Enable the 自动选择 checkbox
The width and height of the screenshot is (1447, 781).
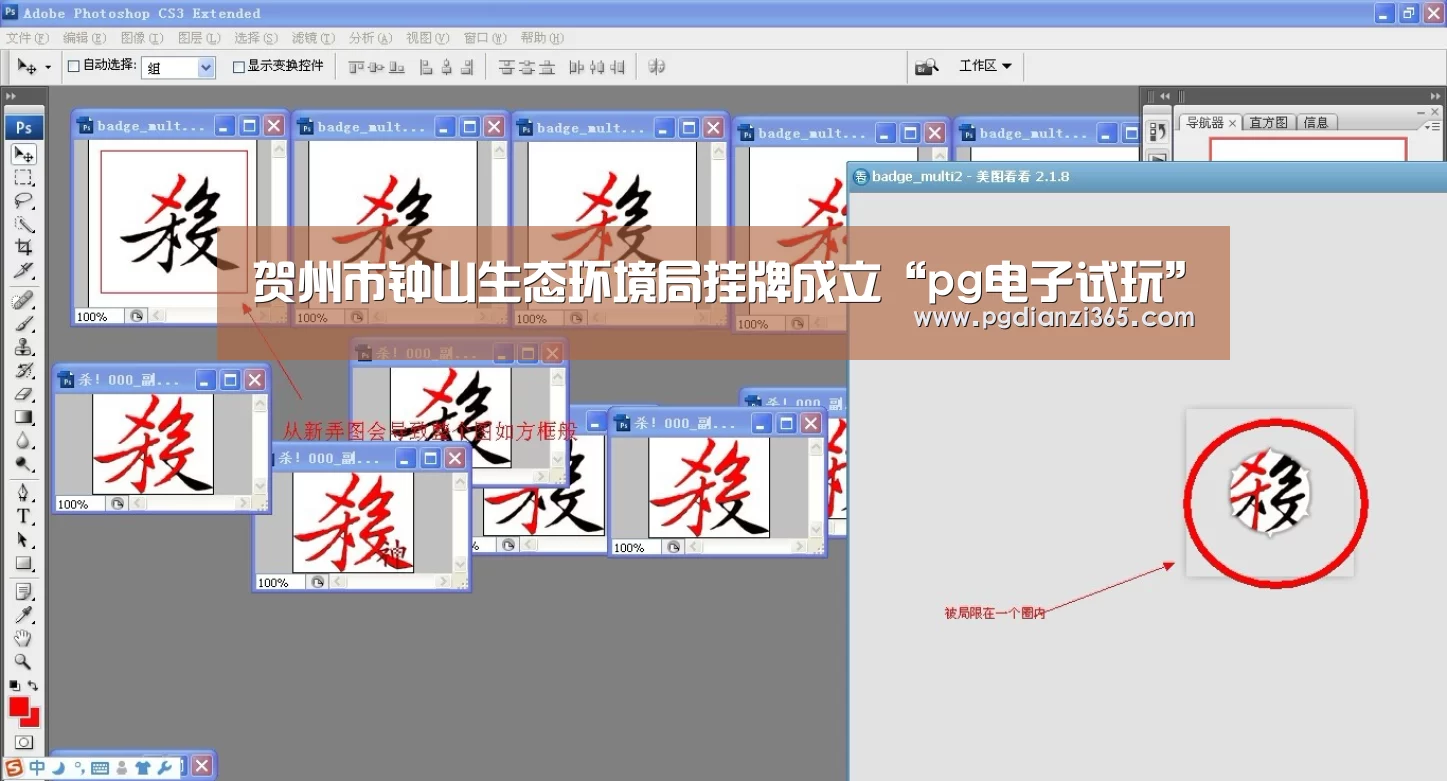[73, 66]
